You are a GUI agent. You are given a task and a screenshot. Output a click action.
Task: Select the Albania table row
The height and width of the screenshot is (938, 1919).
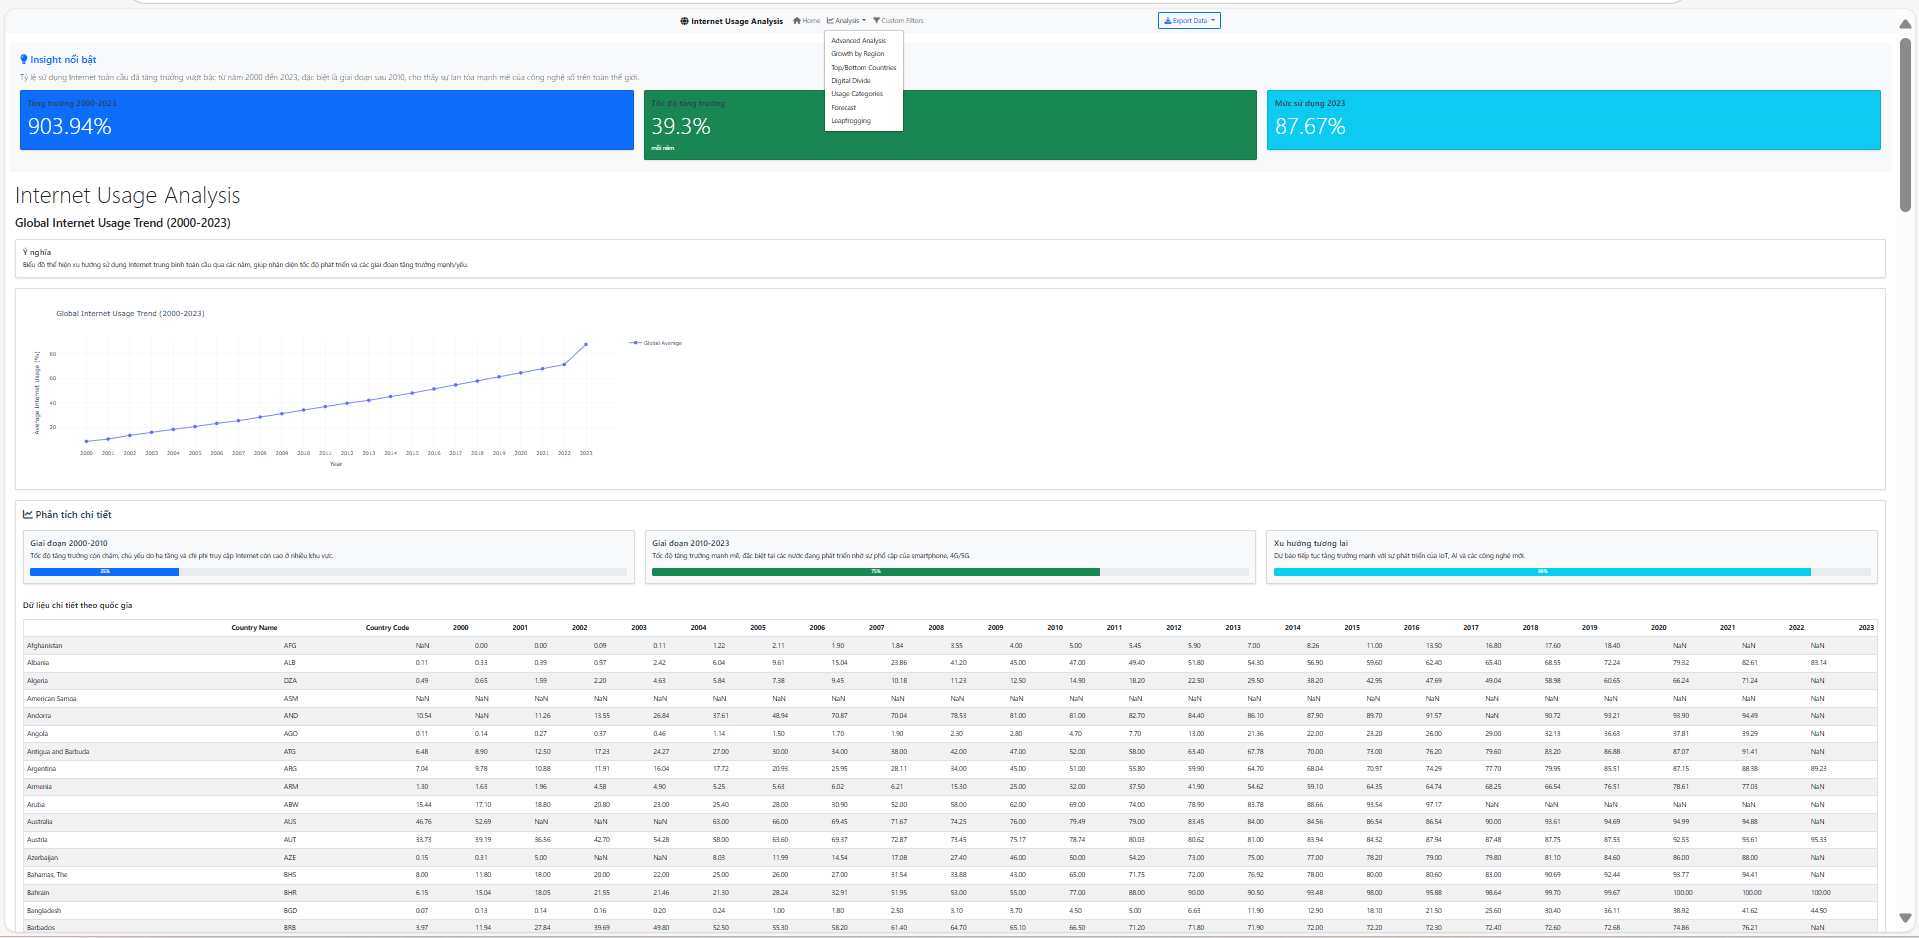pos(950,663)
